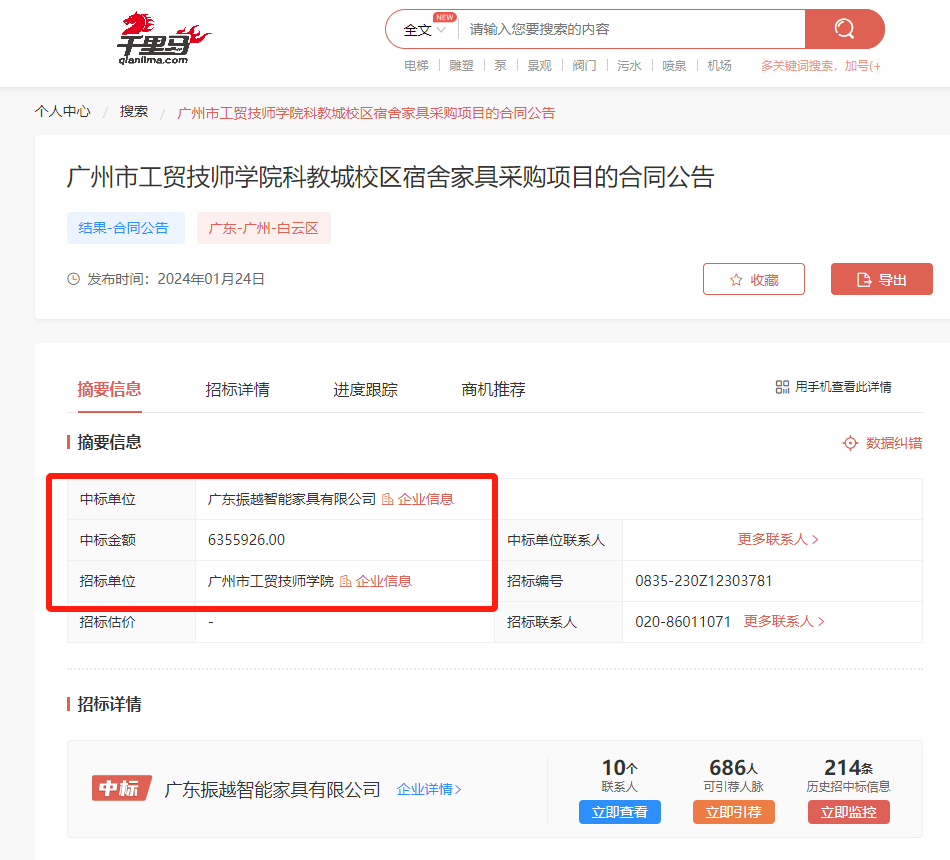Switch to the 商机推荐 tab
The height and width of the screenshot is (860, 950).
point(493,389)
